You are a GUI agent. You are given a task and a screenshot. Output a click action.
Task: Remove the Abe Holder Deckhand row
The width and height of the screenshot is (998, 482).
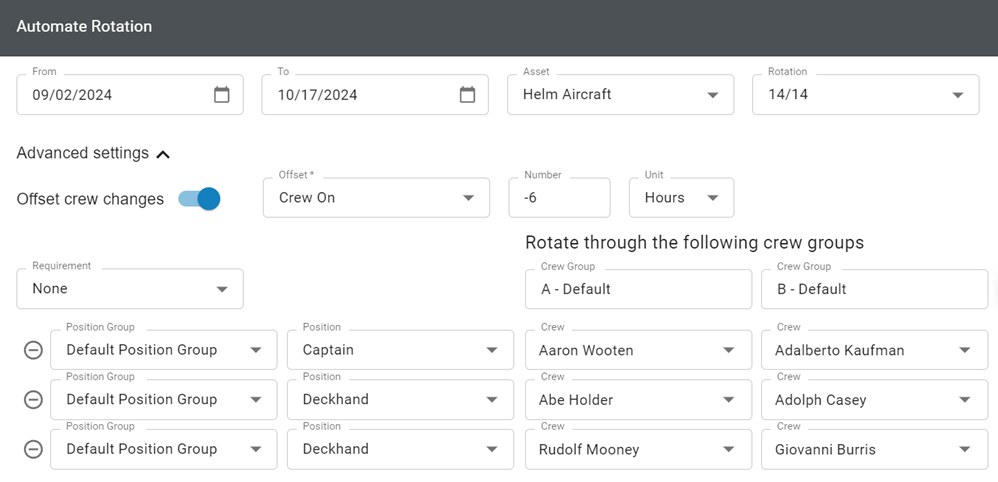tap(33, 400)
